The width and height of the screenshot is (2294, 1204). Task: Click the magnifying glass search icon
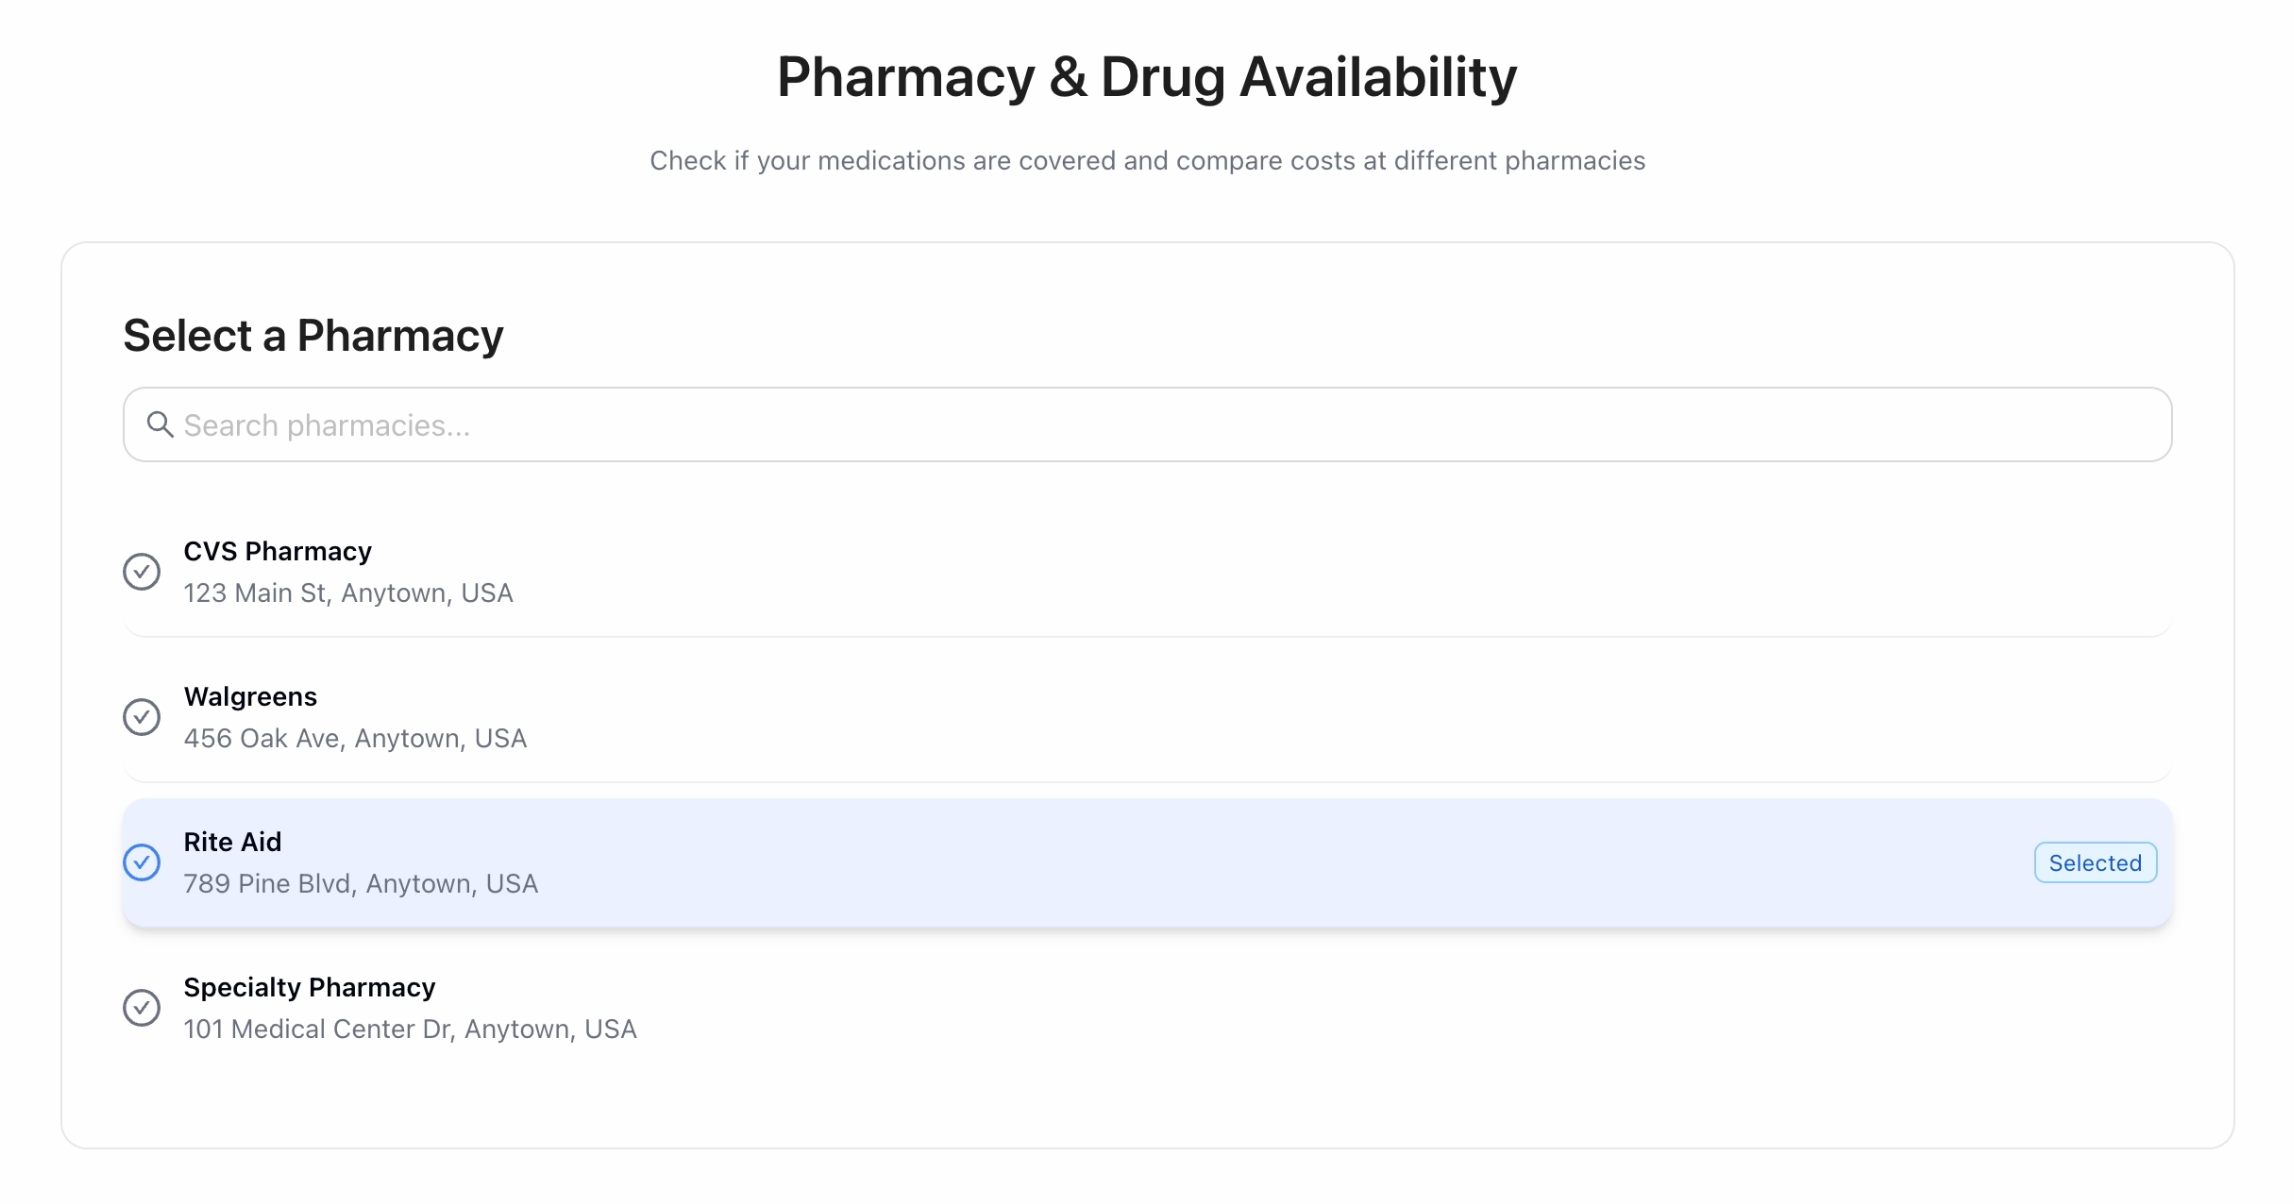coord(160,425)
